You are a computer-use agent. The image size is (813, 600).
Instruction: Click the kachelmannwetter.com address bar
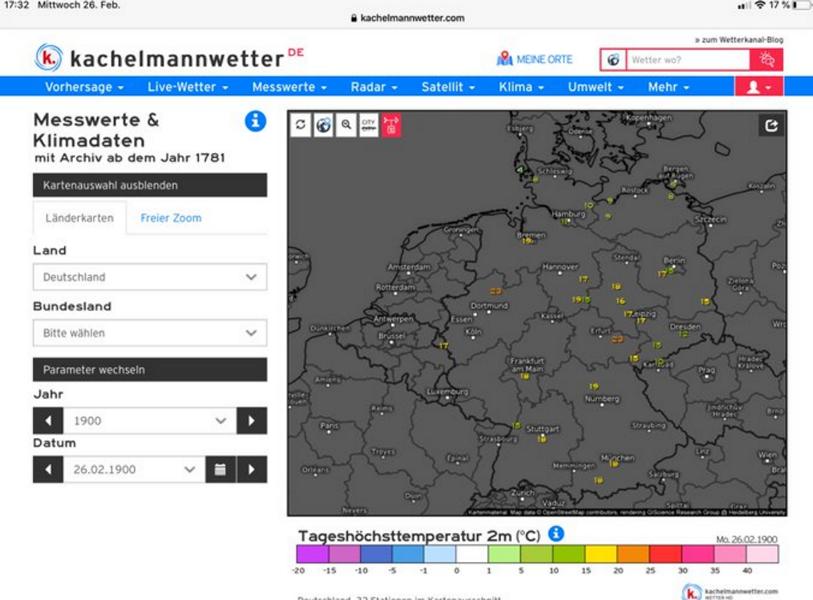[408, 18]
